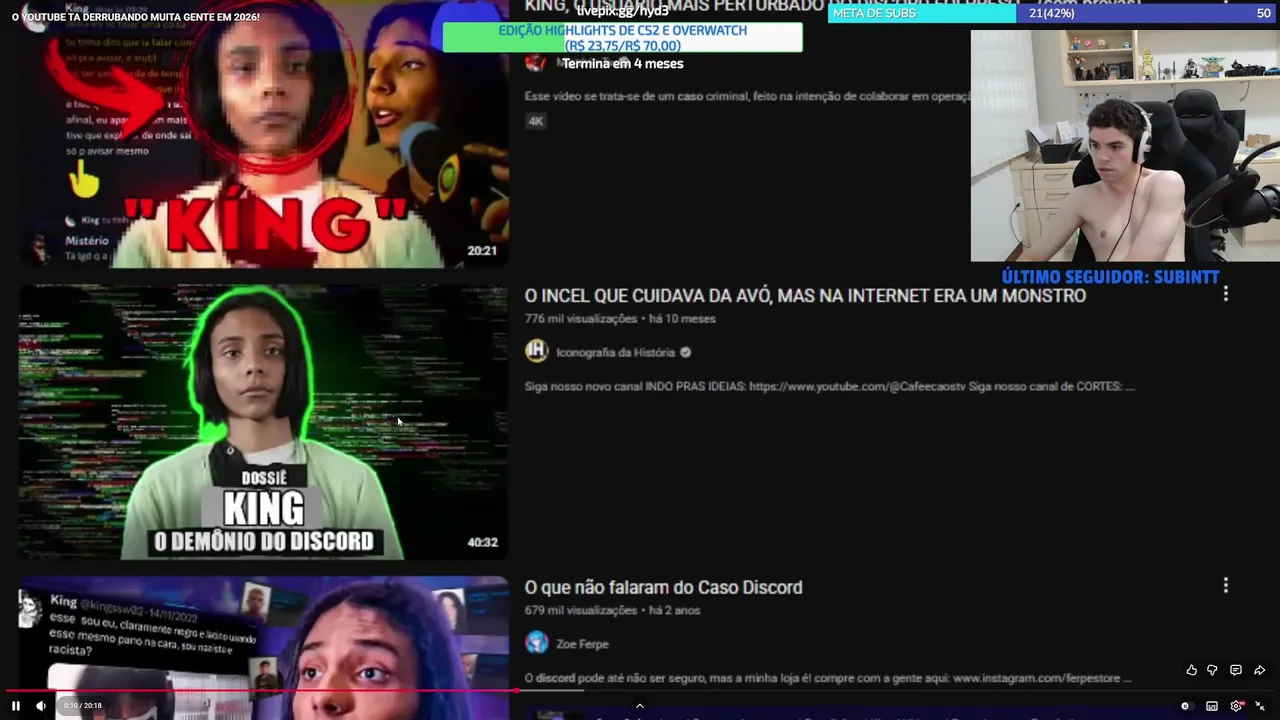Click the green highlights edition banner
This screenshot has height=720, width=1280.
point(622,38)
